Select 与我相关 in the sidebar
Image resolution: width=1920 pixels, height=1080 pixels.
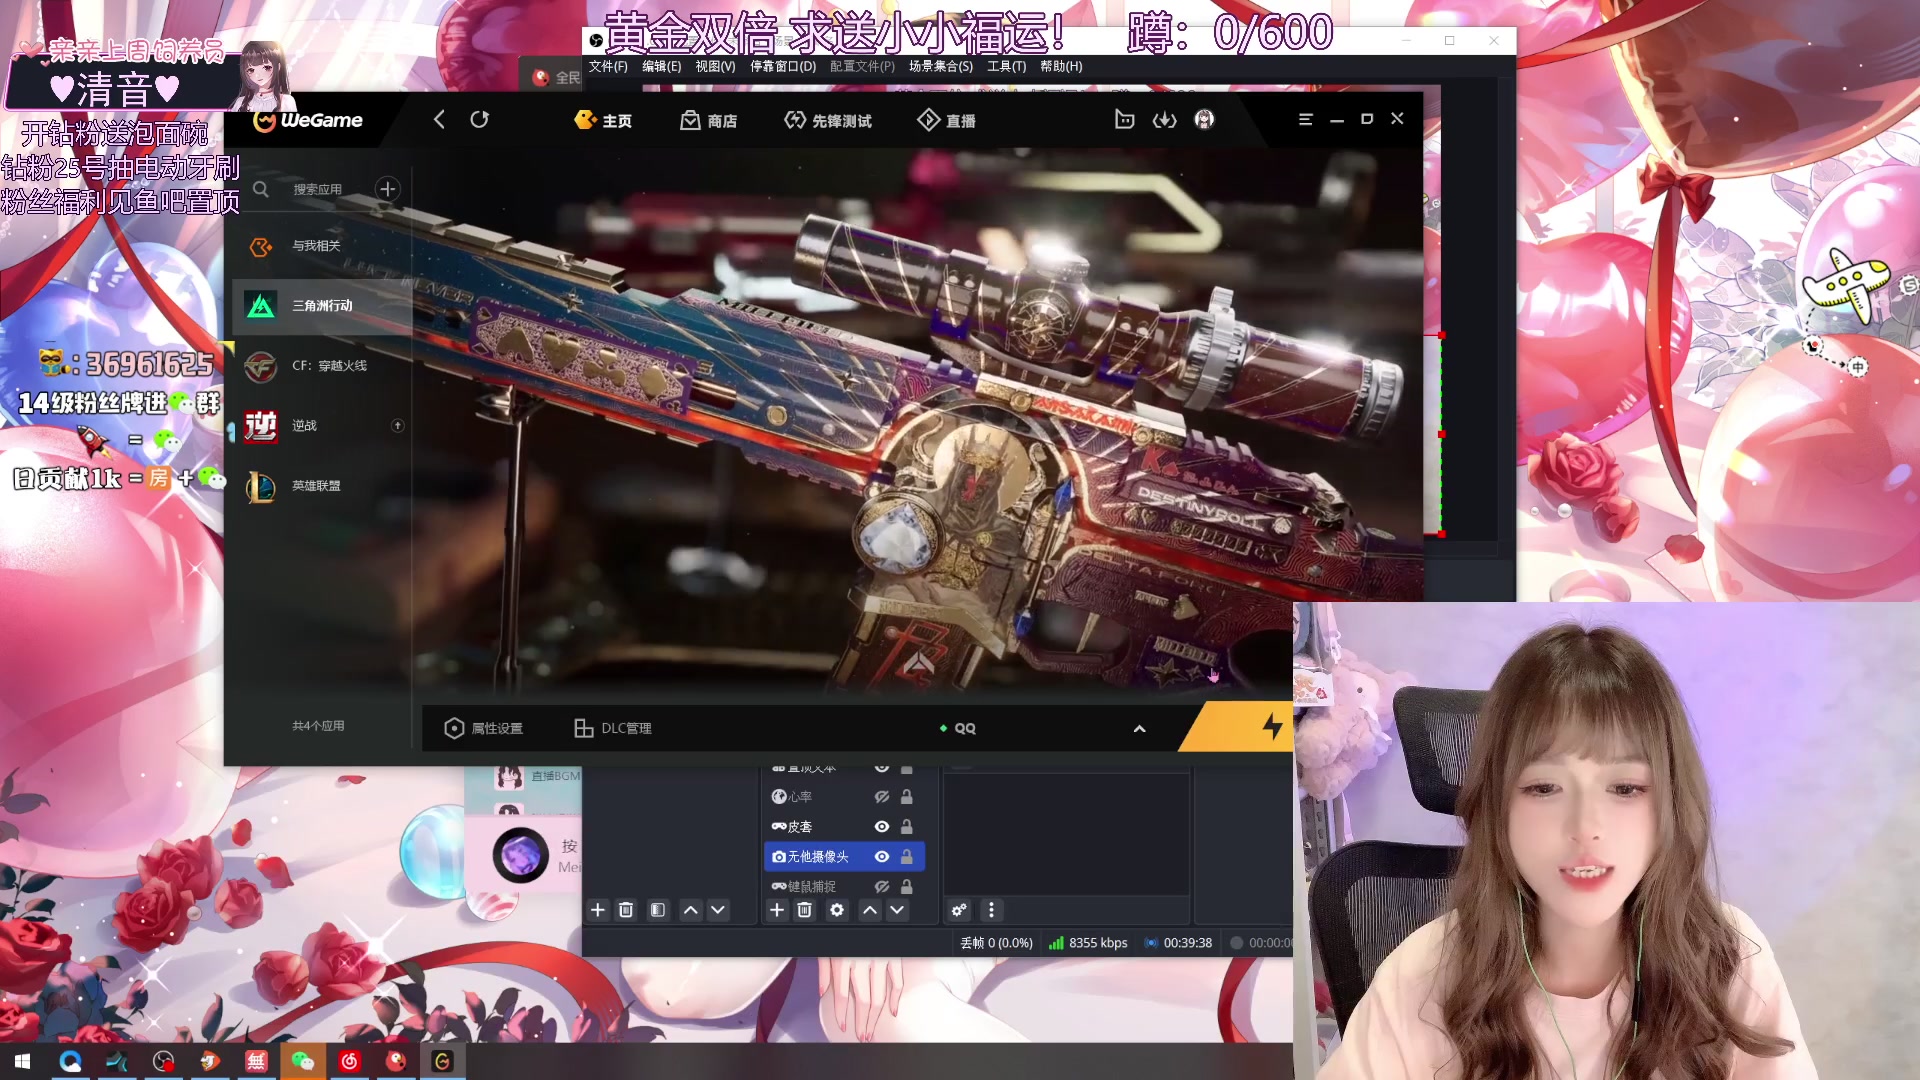click(x=322, y=246)
